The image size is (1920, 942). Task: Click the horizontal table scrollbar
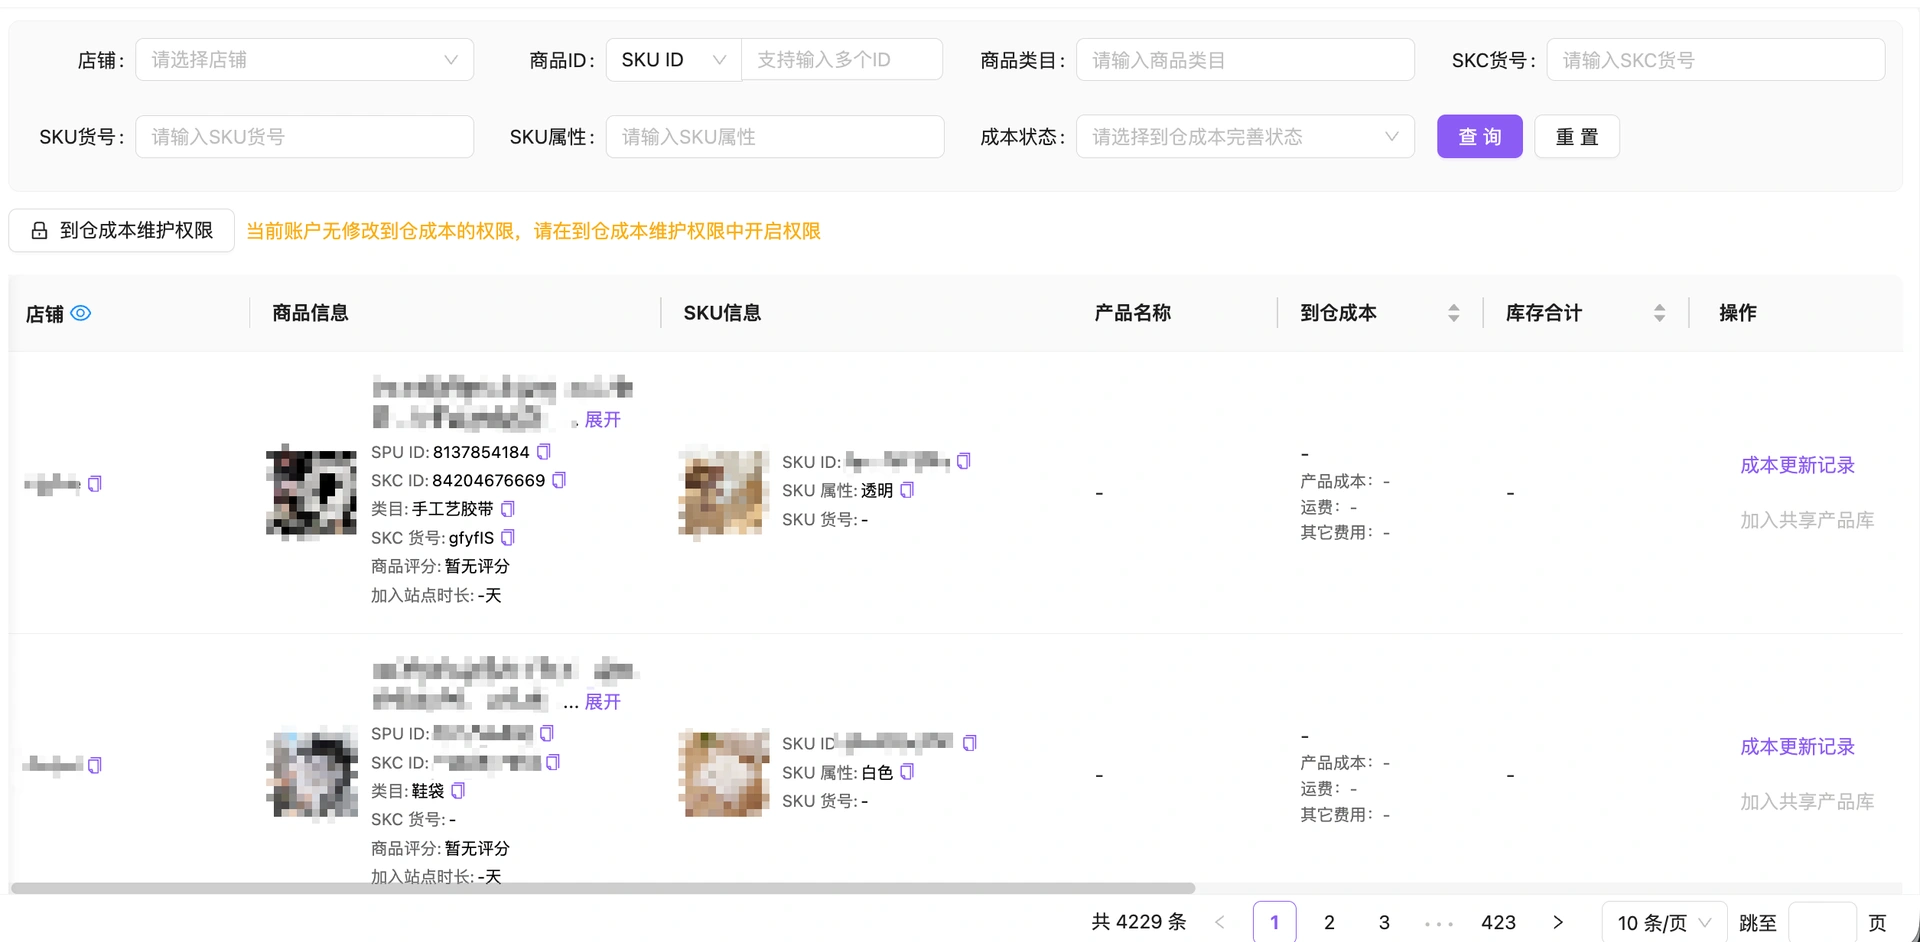point(603,888)
